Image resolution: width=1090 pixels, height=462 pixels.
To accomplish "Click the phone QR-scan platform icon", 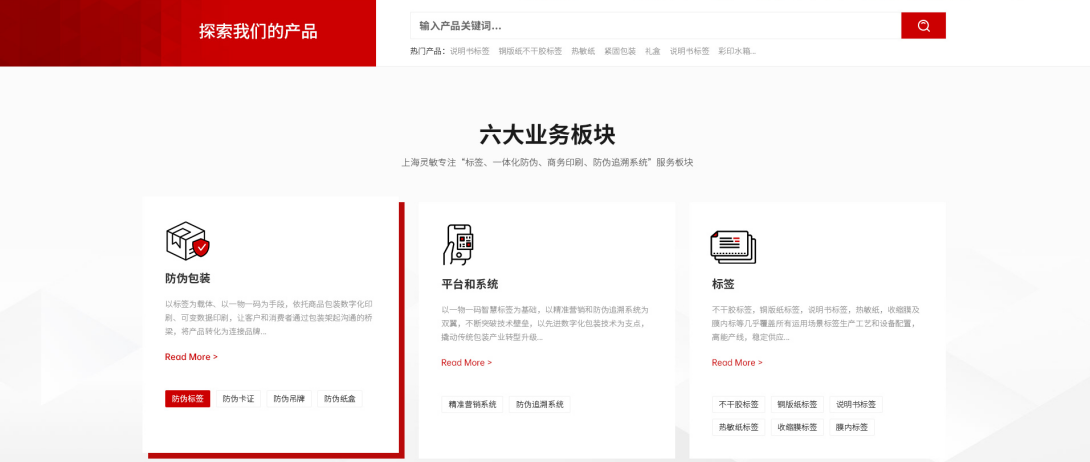I will tap(458, 245).
